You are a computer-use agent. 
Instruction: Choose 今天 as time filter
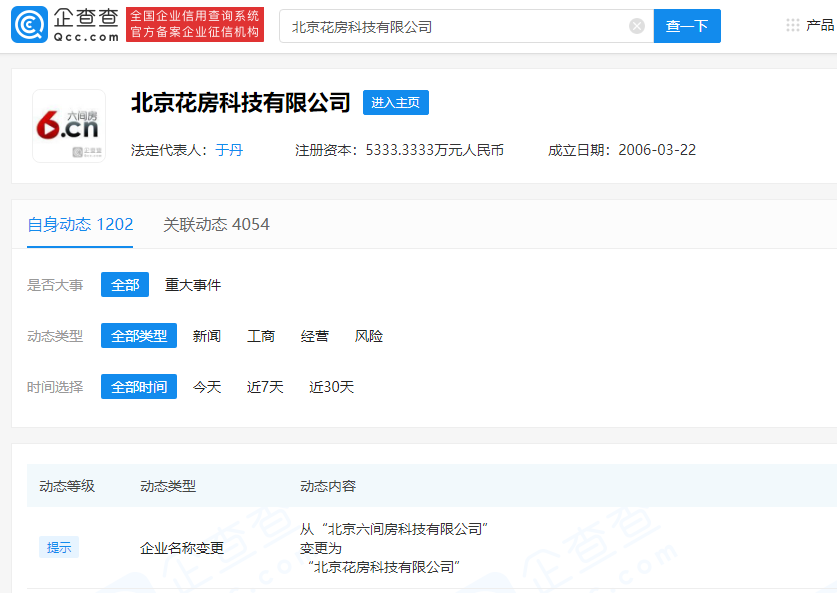(206, 386)
